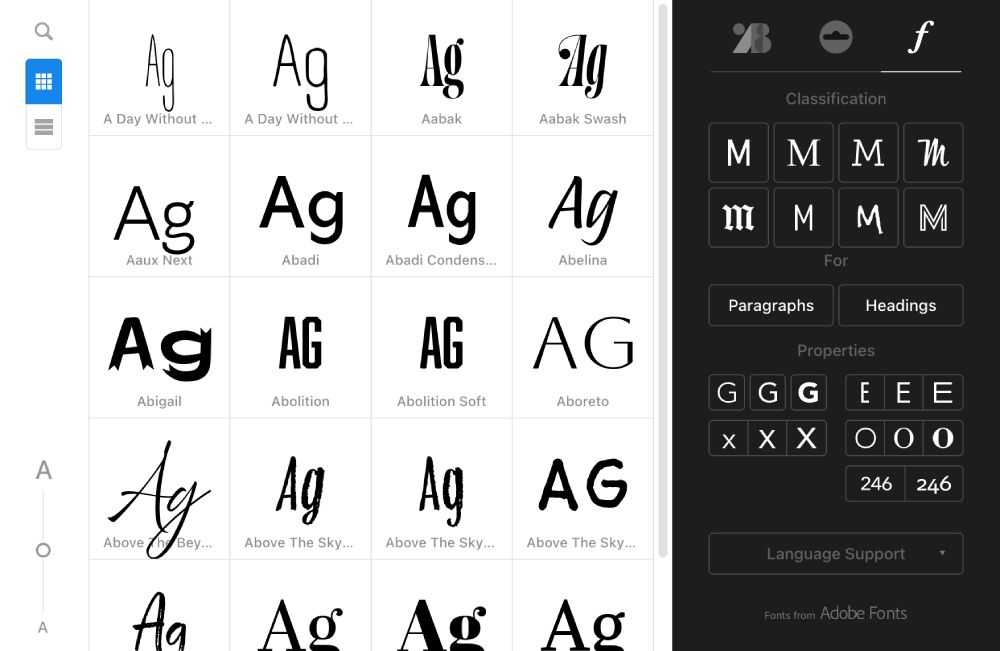Filter by sans serif classification
The height and width of the screenshot is (651, 1000).
(739, 153)
